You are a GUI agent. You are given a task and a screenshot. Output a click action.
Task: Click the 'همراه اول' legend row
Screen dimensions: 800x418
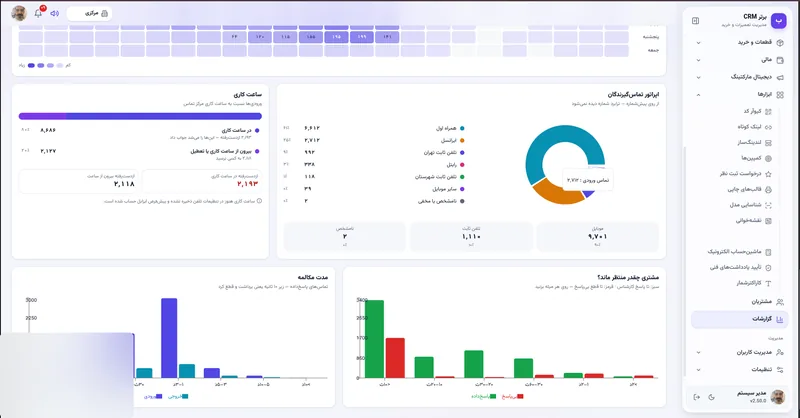[374, 128]
